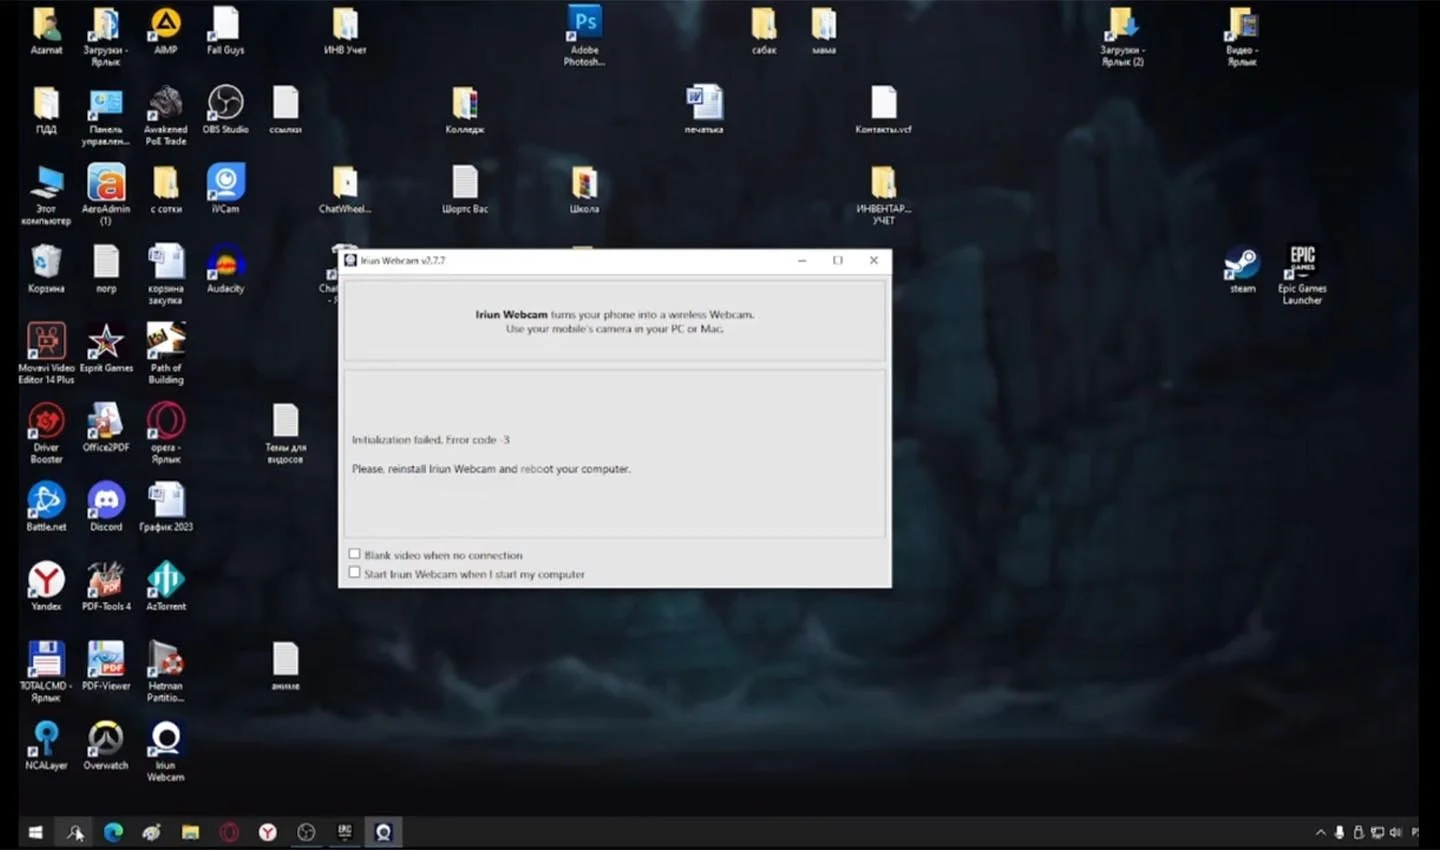This screenshot has width=1440, height=850.
Task: Open the File Explorer taskbar icon
Action: tap(190, 832)
